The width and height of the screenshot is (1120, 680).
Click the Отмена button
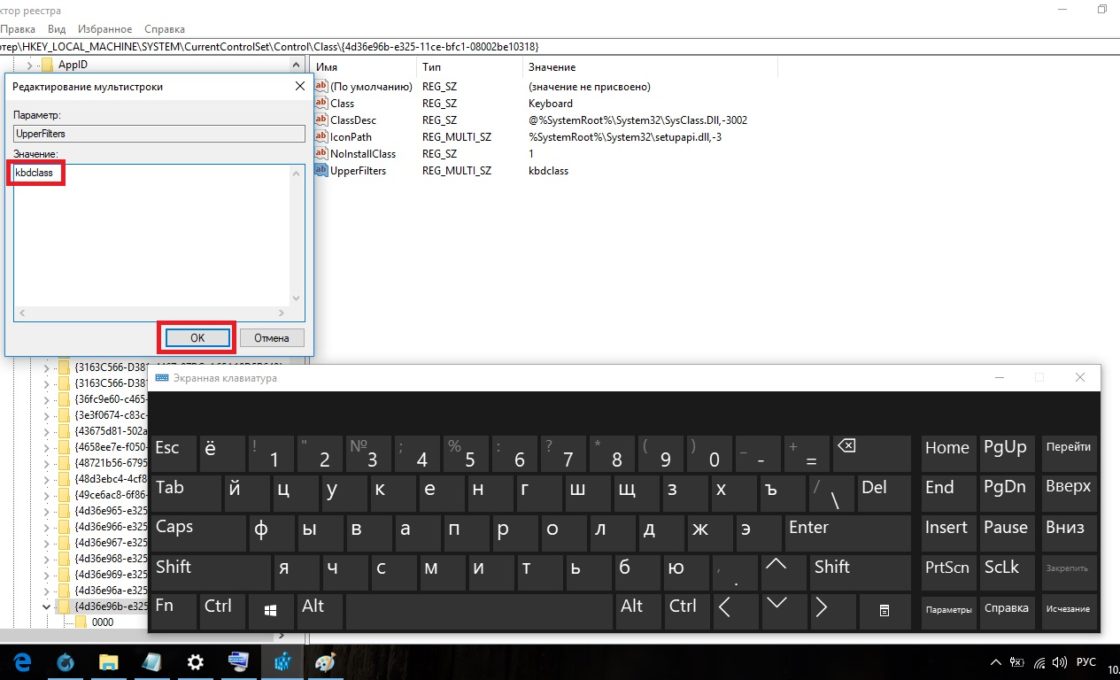(x=271, y=338)
